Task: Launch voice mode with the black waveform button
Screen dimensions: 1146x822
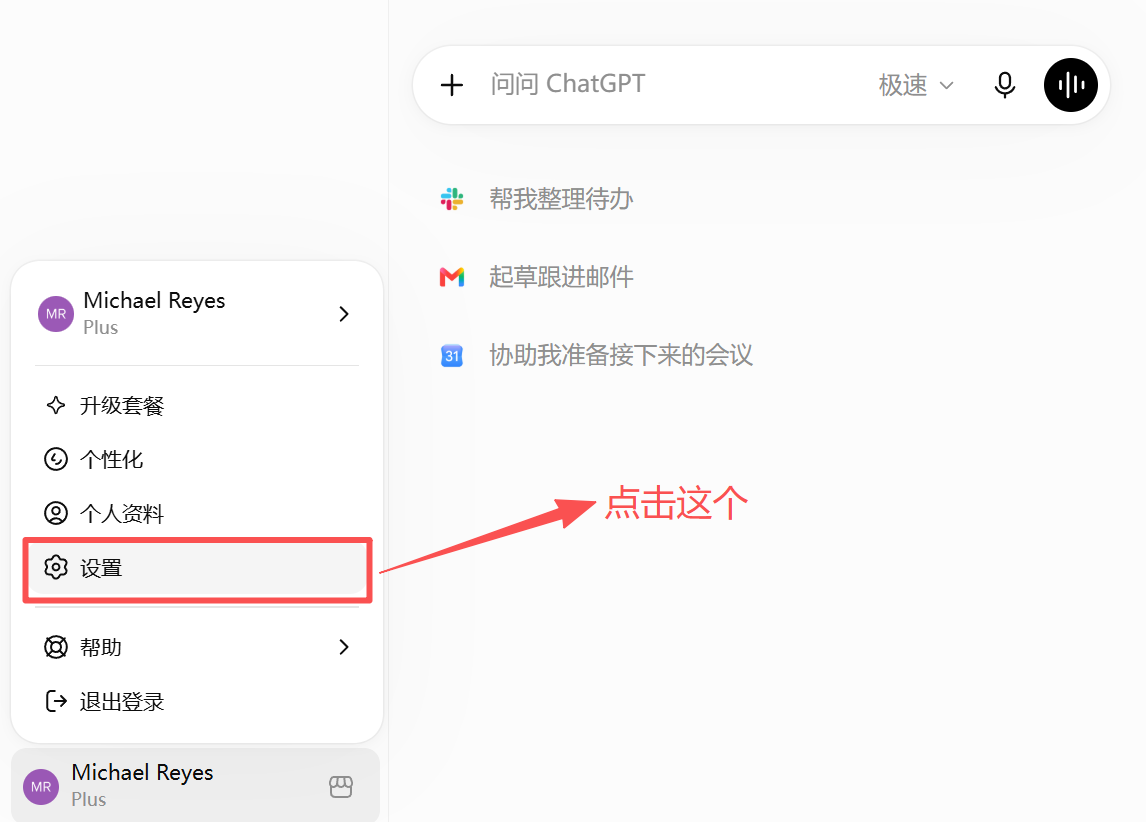Action: coord(1071,85)
